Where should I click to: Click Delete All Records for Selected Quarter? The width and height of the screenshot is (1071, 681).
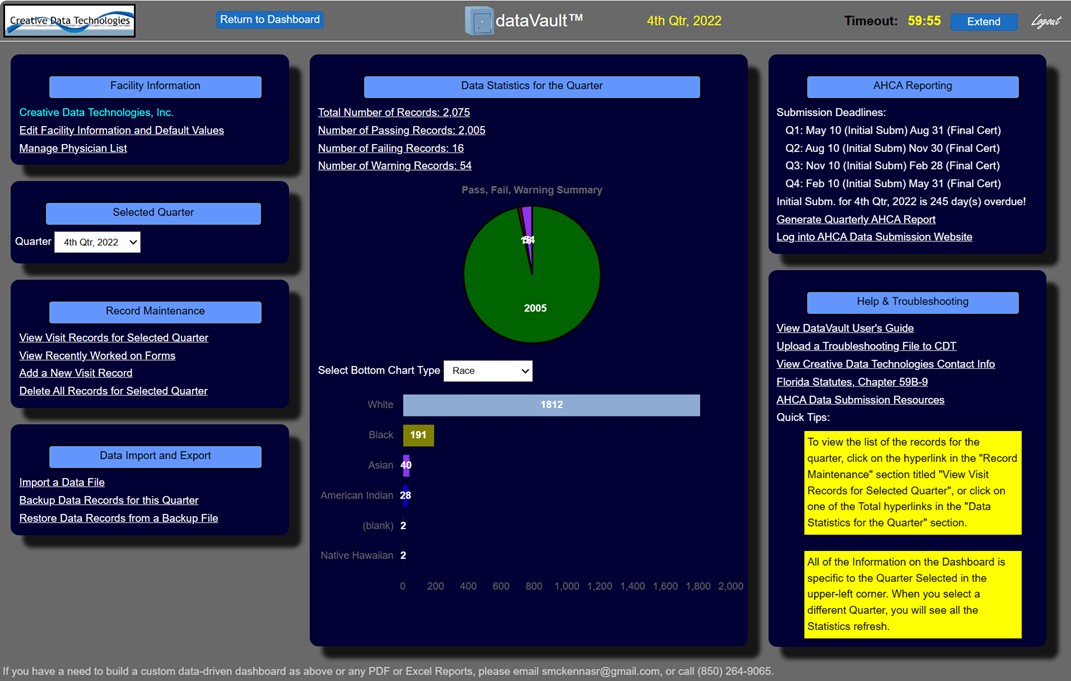click(113, 391)
